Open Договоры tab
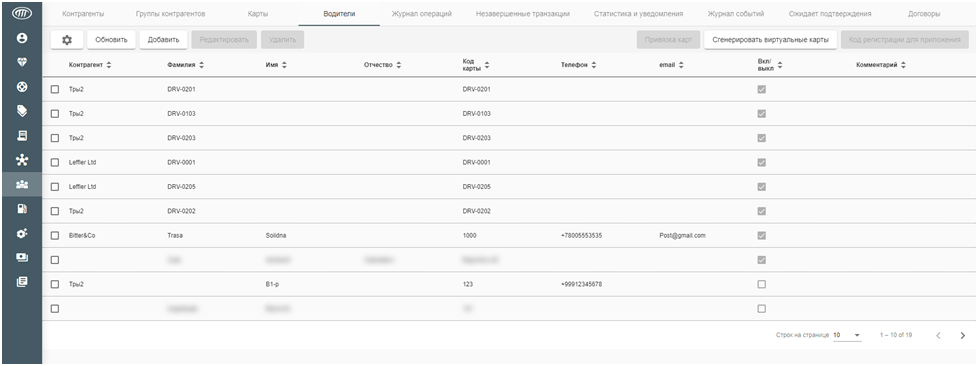Viewport: 978px width, 366px height. (x=924, y=13)
